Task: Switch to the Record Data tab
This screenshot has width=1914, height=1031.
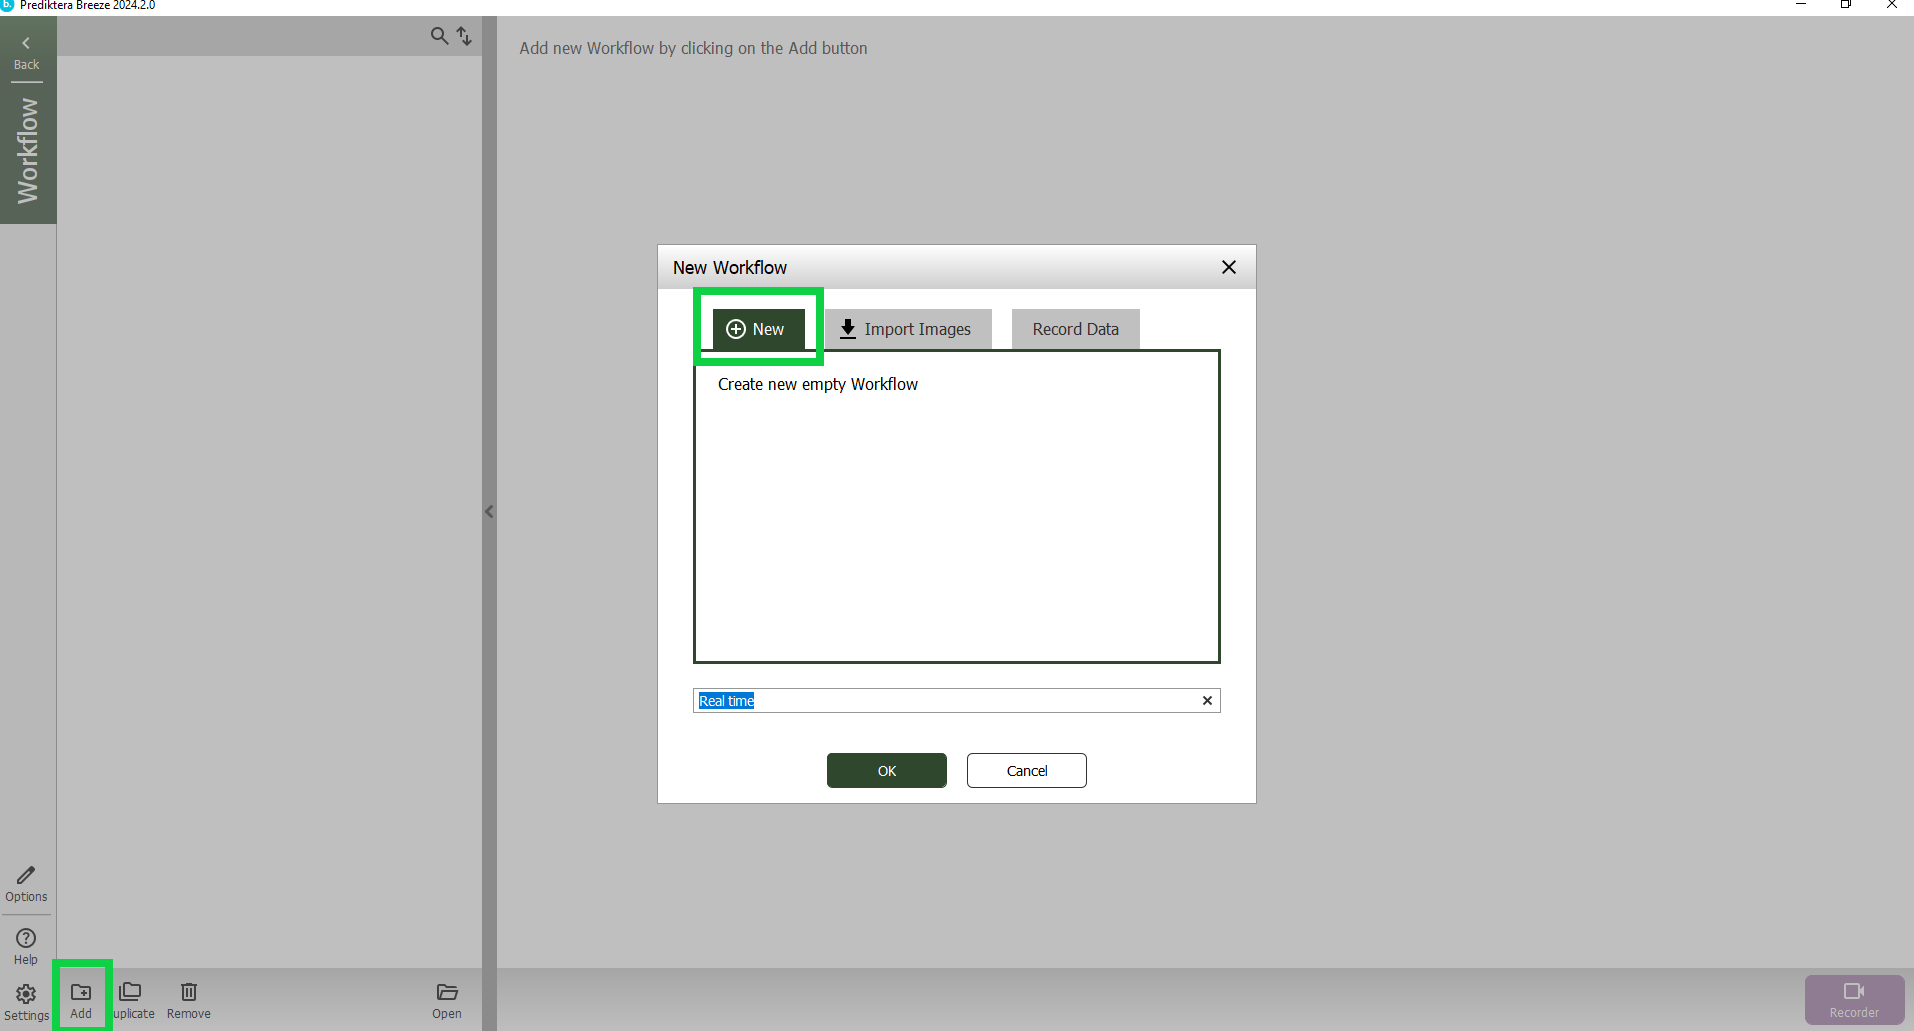Action: [1075, 329]
